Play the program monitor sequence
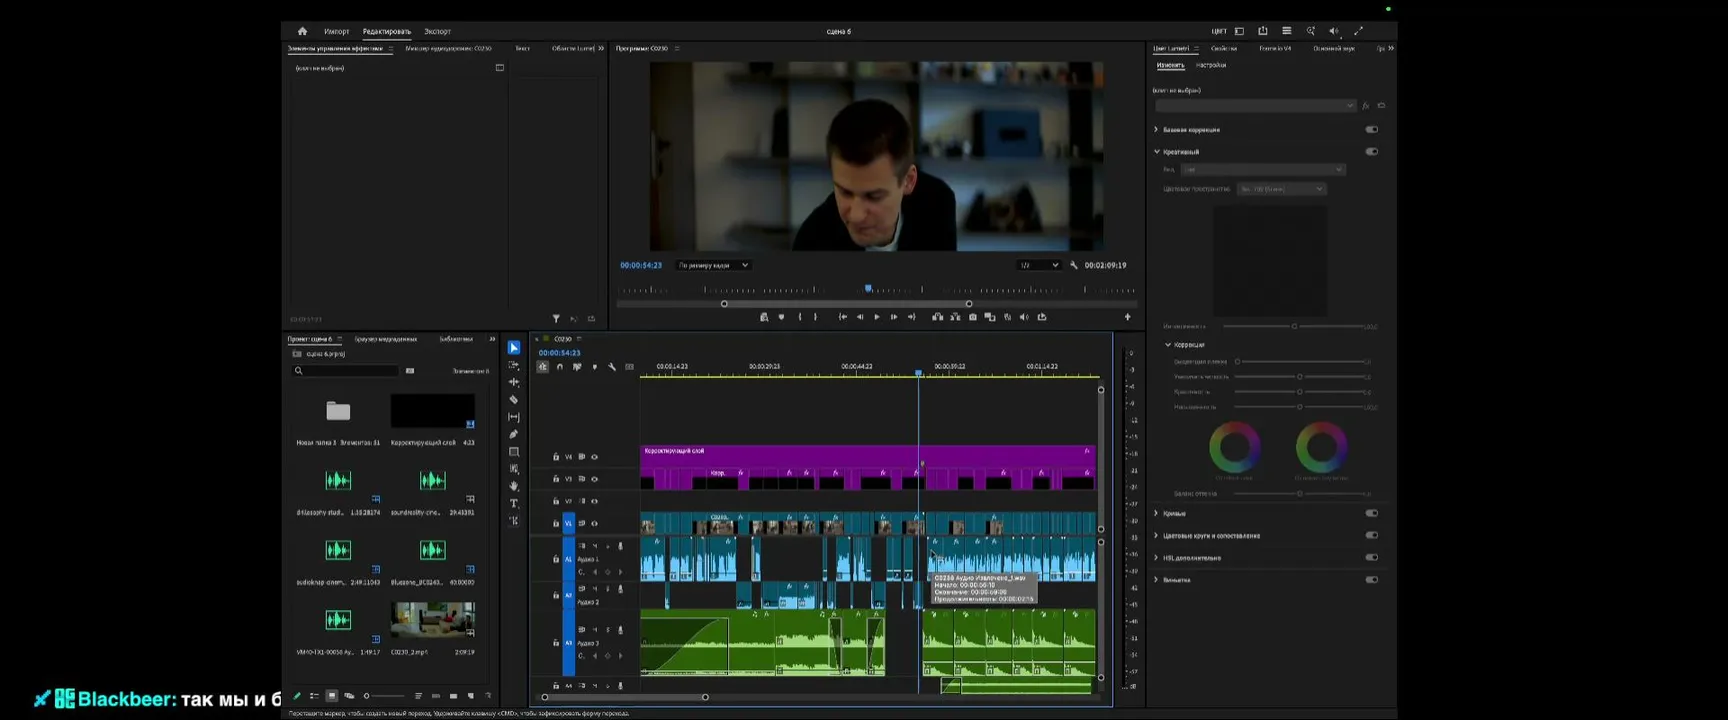 click(877, 317)
